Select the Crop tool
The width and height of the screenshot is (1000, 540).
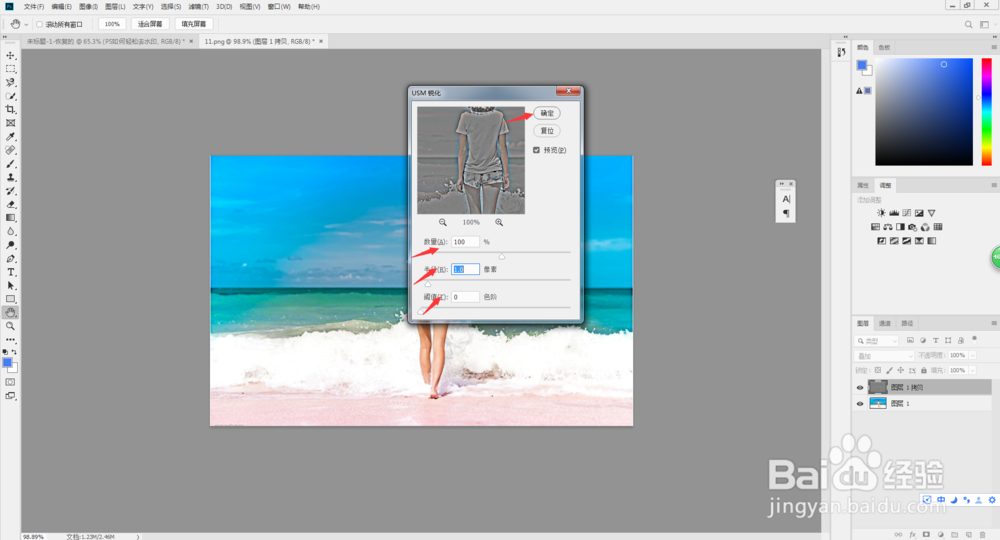[x=10, y=110]
